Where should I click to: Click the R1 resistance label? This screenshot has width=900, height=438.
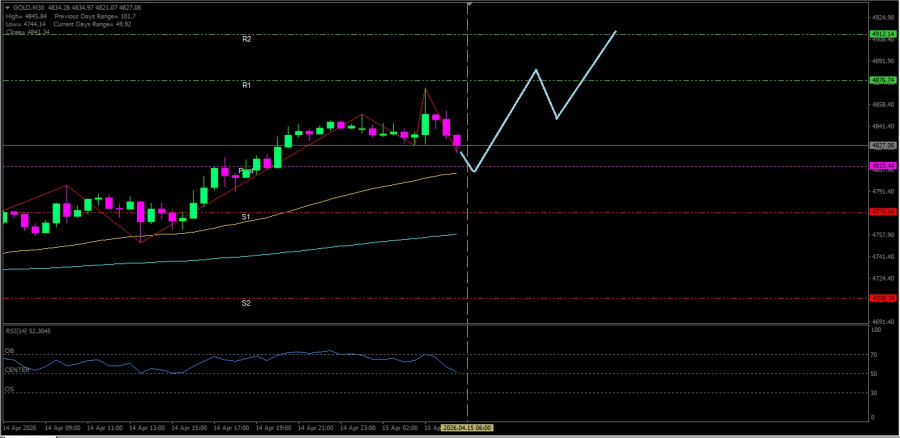[x=246, y=86]
